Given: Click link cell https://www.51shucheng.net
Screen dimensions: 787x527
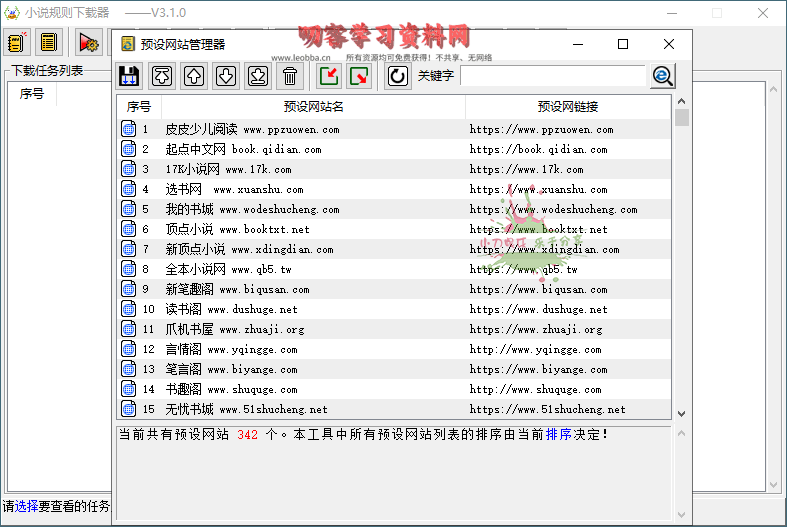Looking at the screenshot, I should click(548, 410).
